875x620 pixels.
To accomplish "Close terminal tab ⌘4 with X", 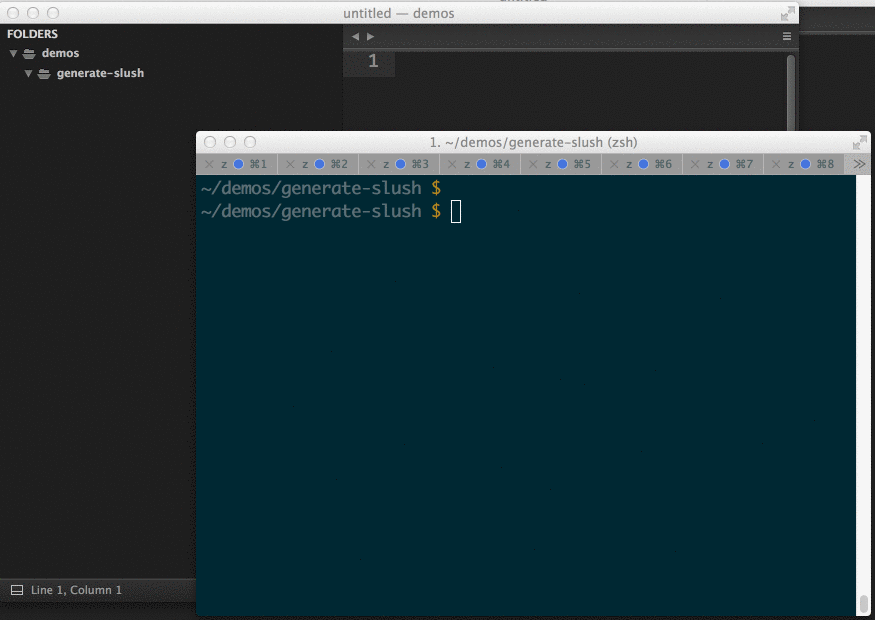I will coord(452,164).
